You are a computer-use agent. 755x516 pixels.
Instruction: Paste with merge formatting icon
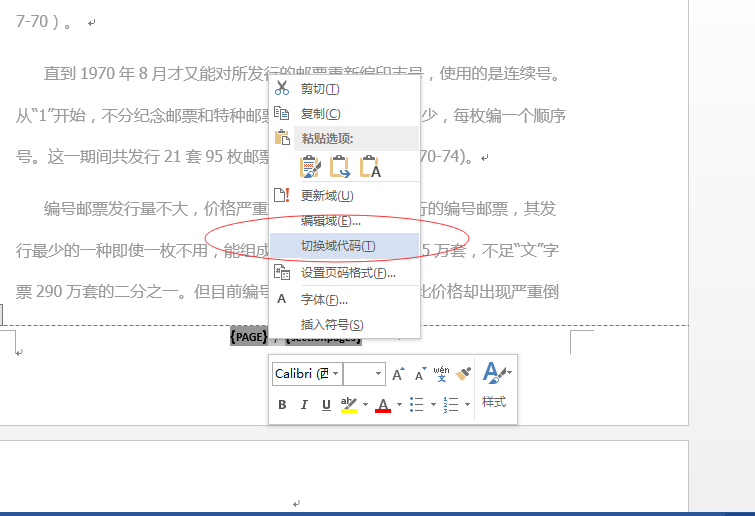point(340,167)
